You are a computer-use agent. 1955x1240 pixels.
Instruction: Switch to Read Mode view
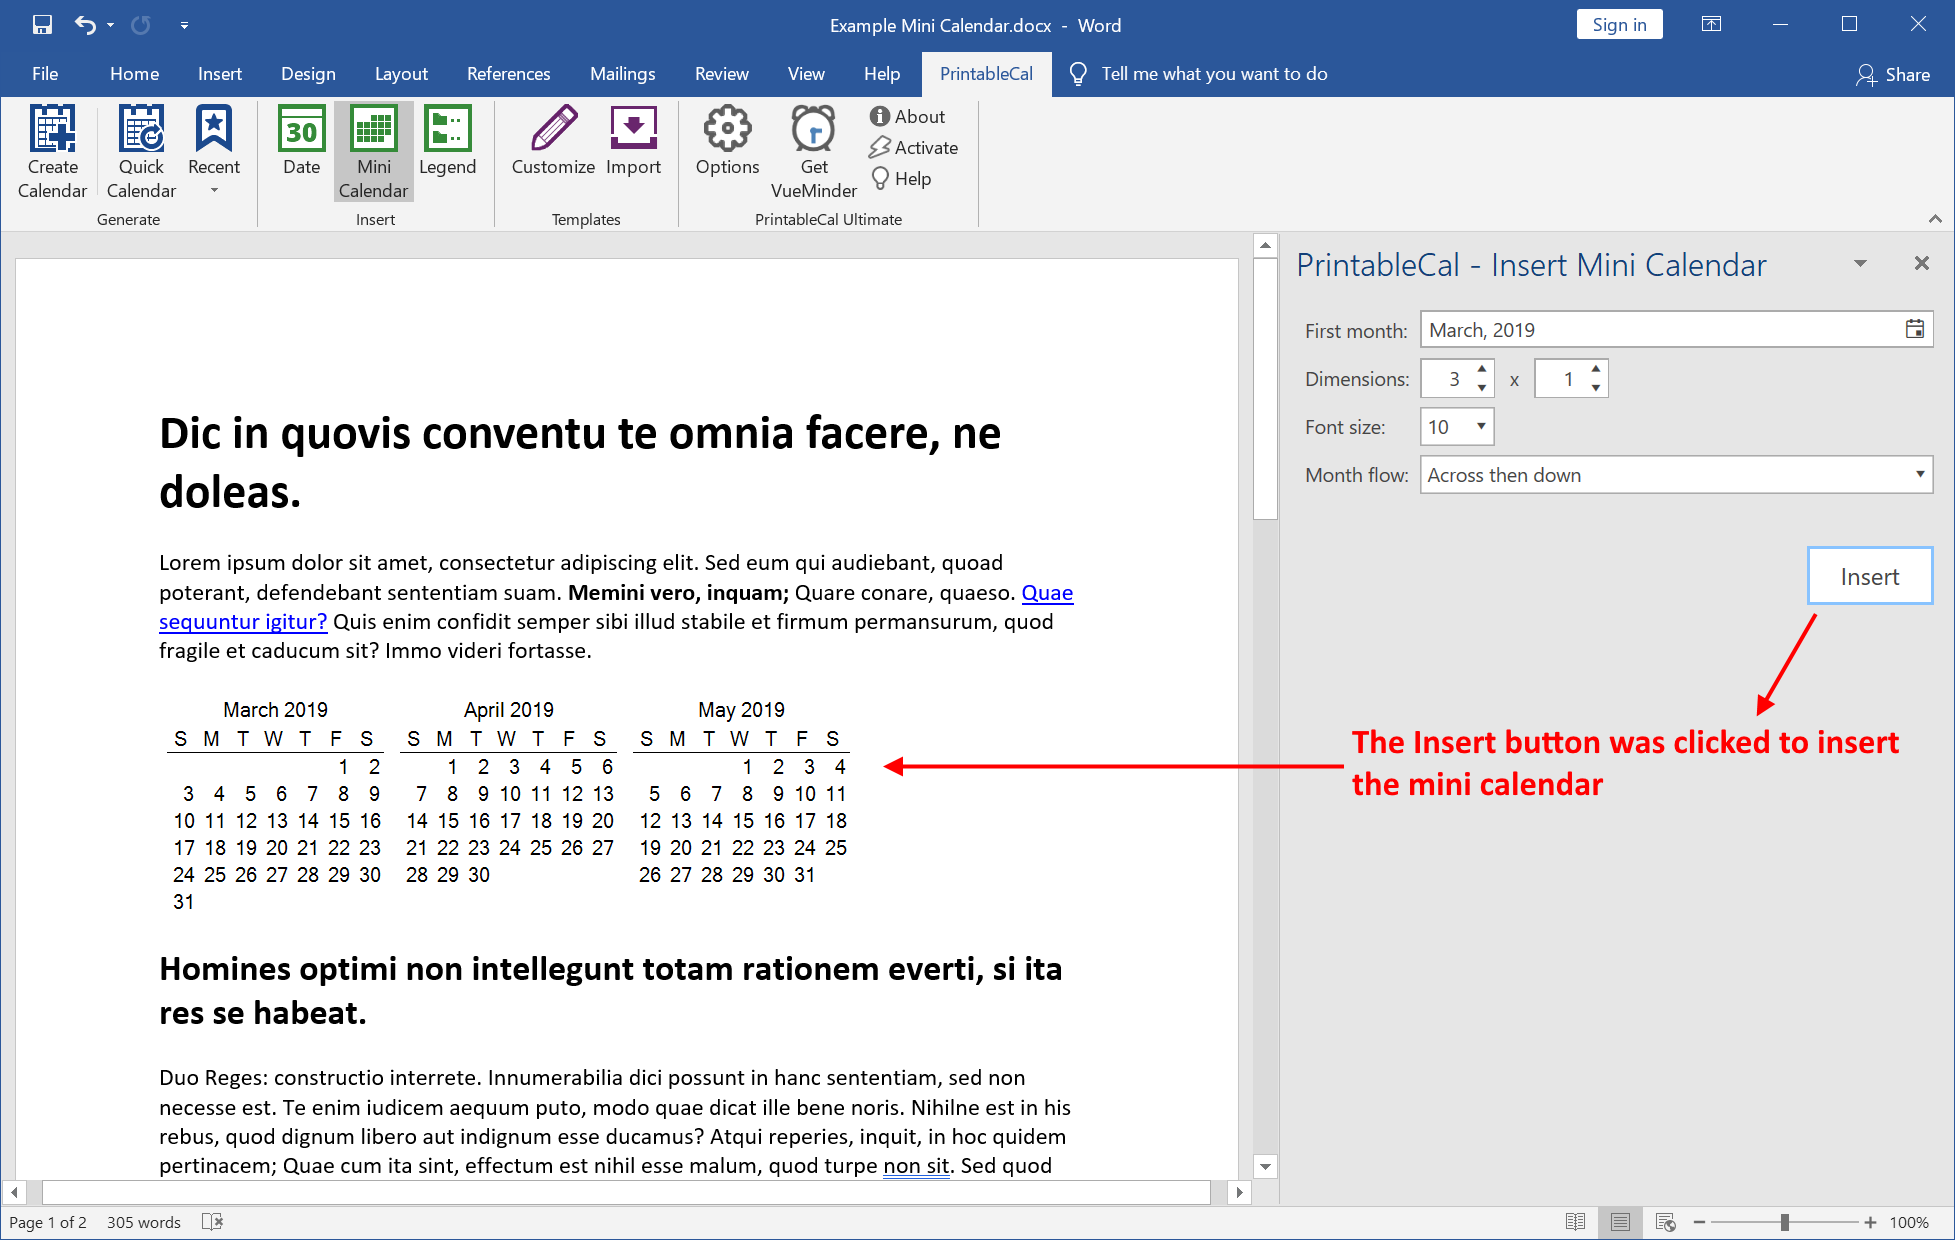pos(1575,1222)
